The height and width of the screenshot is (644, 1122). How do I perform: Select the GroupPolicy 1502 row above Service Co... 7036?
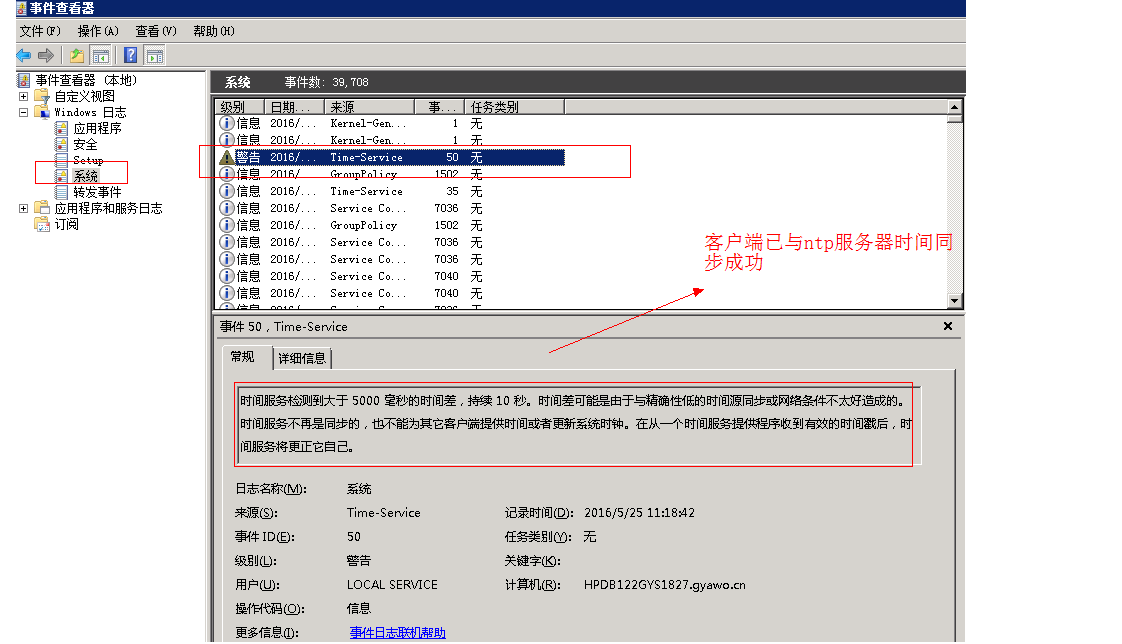(x=391, y=225)
